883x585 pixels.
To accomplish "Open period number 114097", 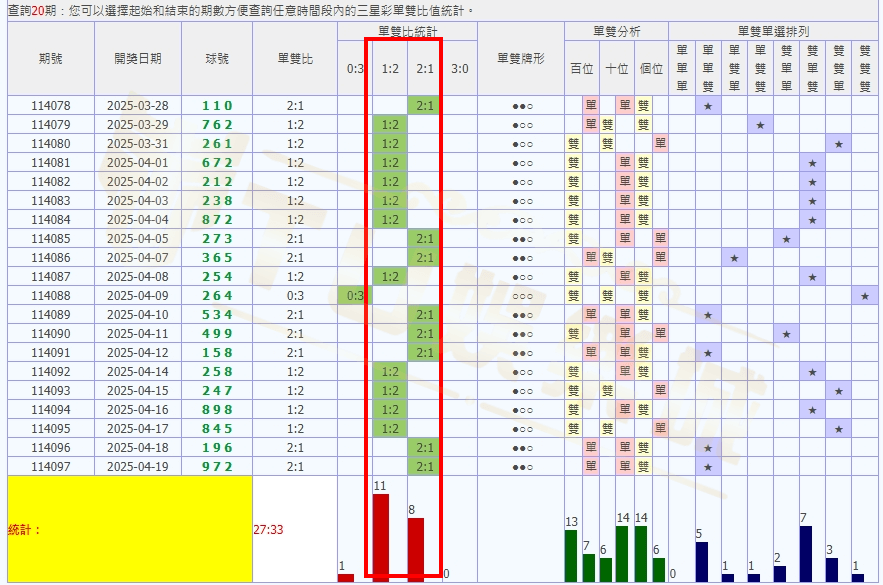I will [x=50, y=467].
